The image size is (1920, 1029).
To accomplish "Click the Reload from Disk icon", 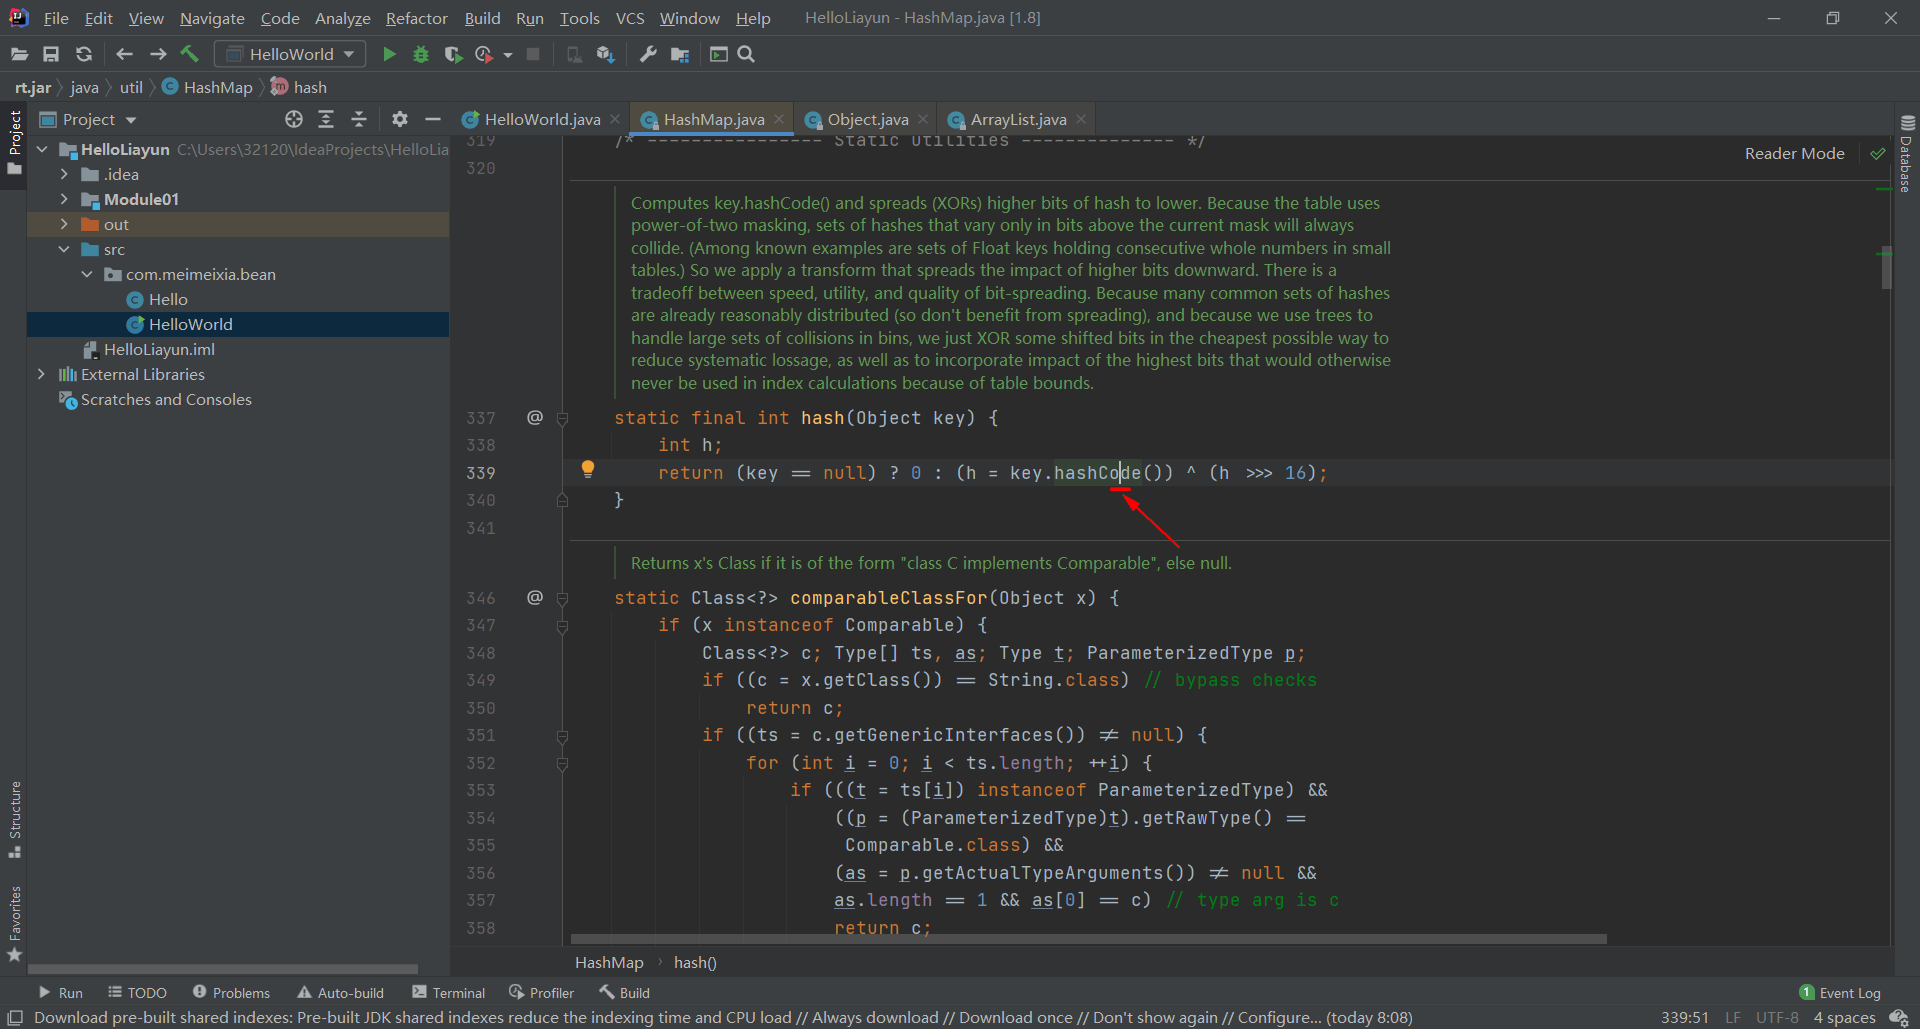I will pyautogui.click(x=84, y=54).
